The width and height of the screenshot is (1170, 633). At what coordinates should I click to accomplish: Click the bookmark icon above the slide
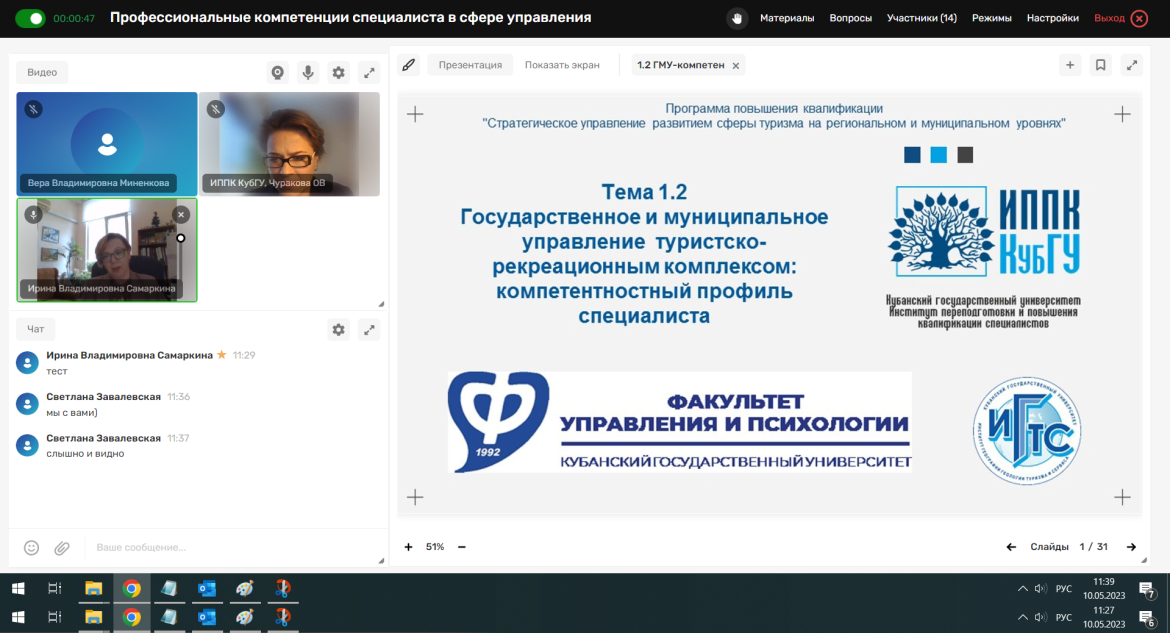tap(1101, 65)
